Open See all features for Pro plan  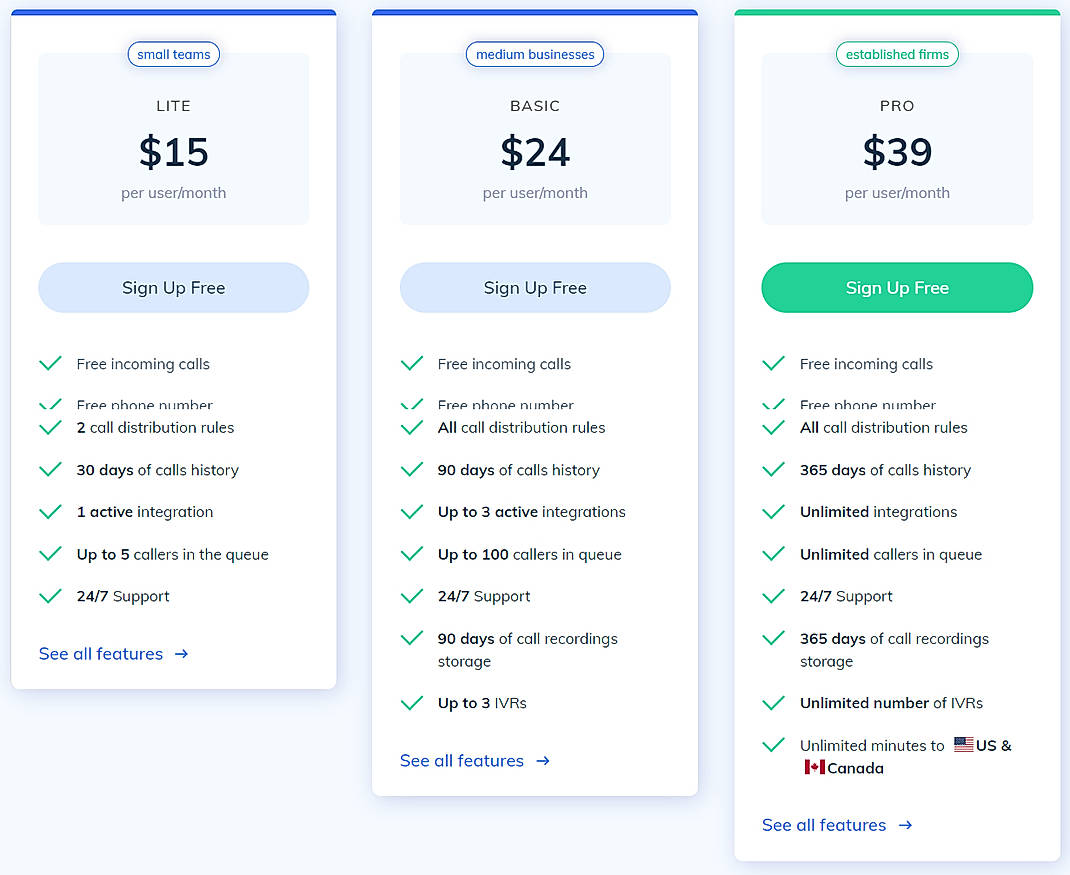click(824, 825)
